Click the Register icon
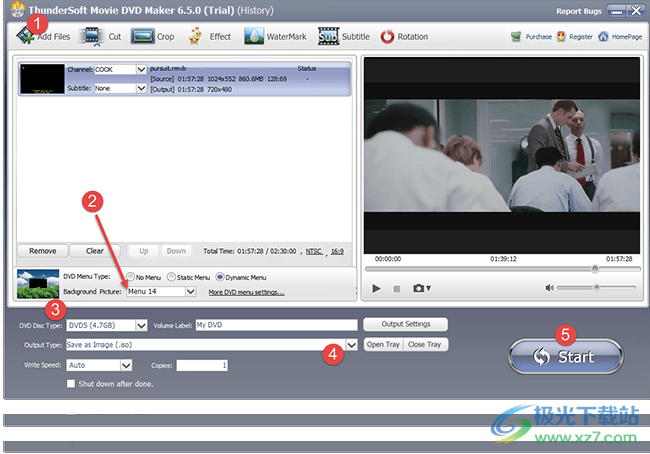This screenshot has width=650, height=454. [561, 37]
